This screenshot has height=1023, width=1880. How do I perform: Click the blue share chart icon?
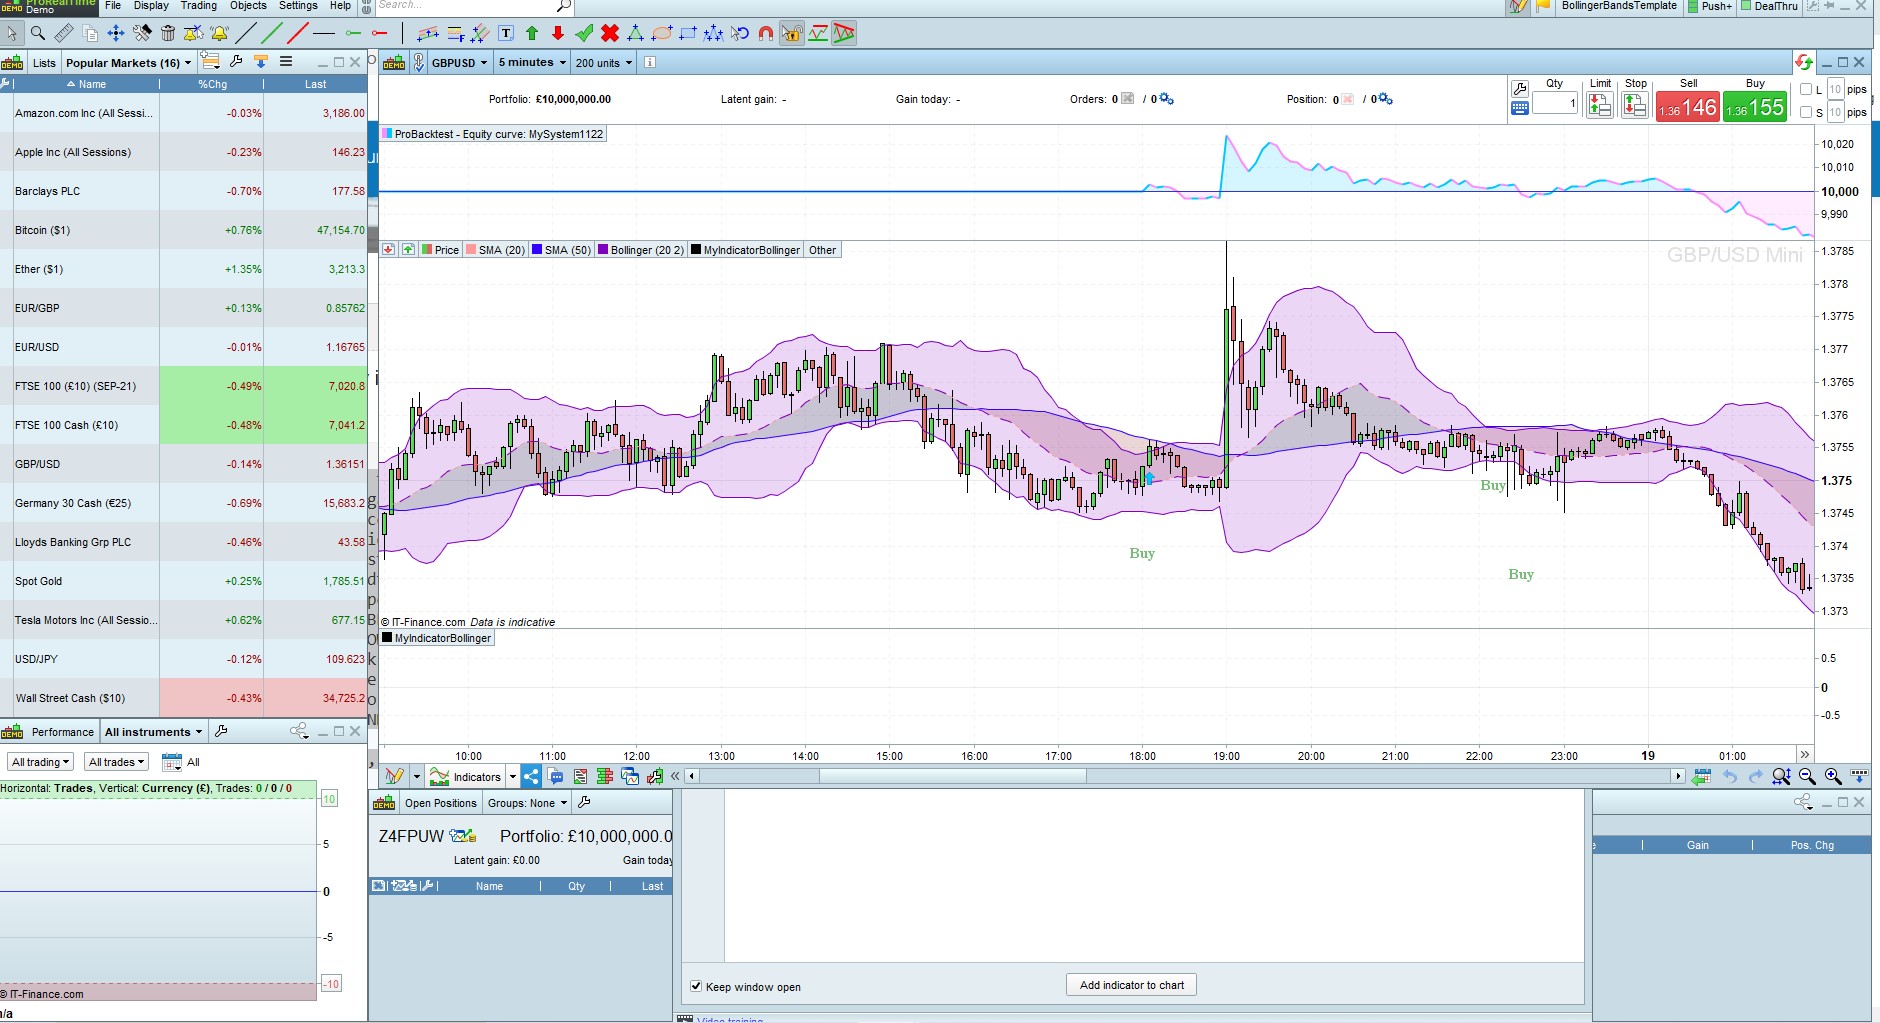531,776
